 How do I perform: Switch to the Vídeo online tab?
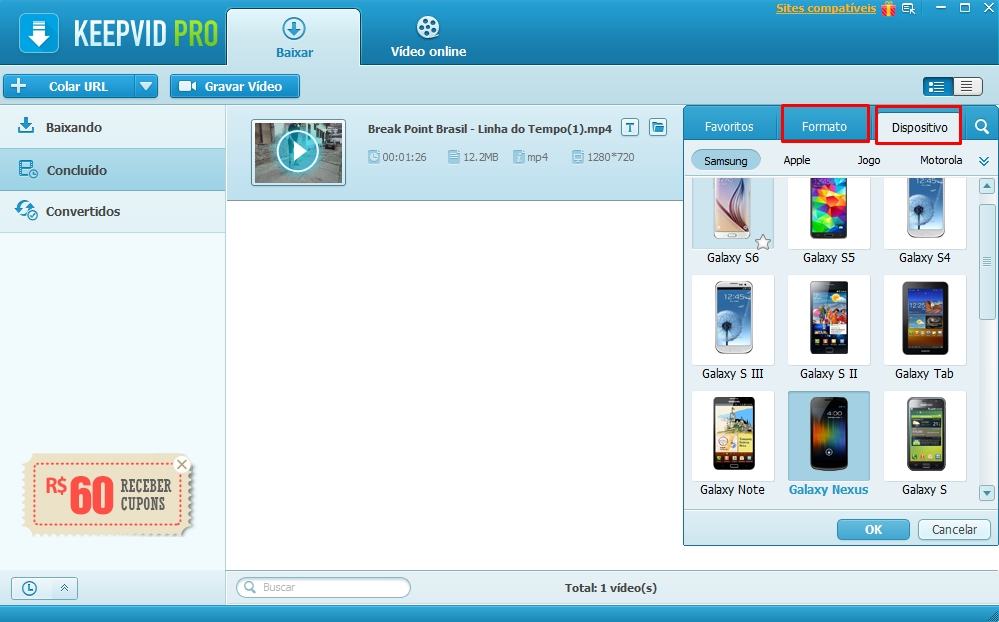[428, 37]
